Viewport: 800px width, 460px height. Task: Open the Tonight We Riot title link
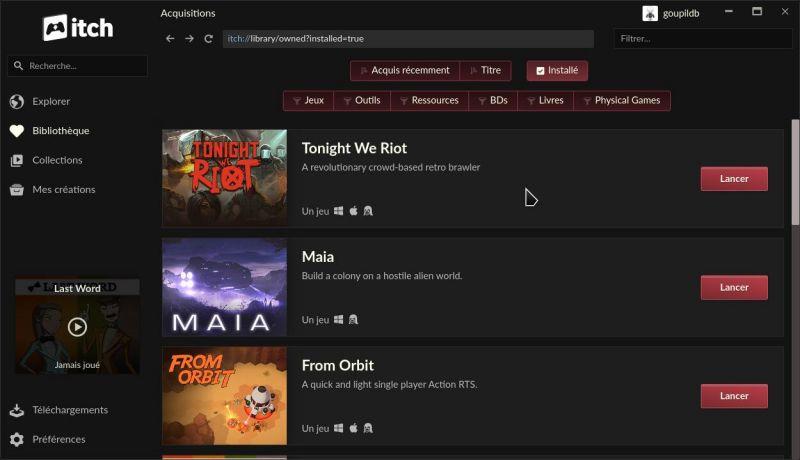click(x=354, y=148)
